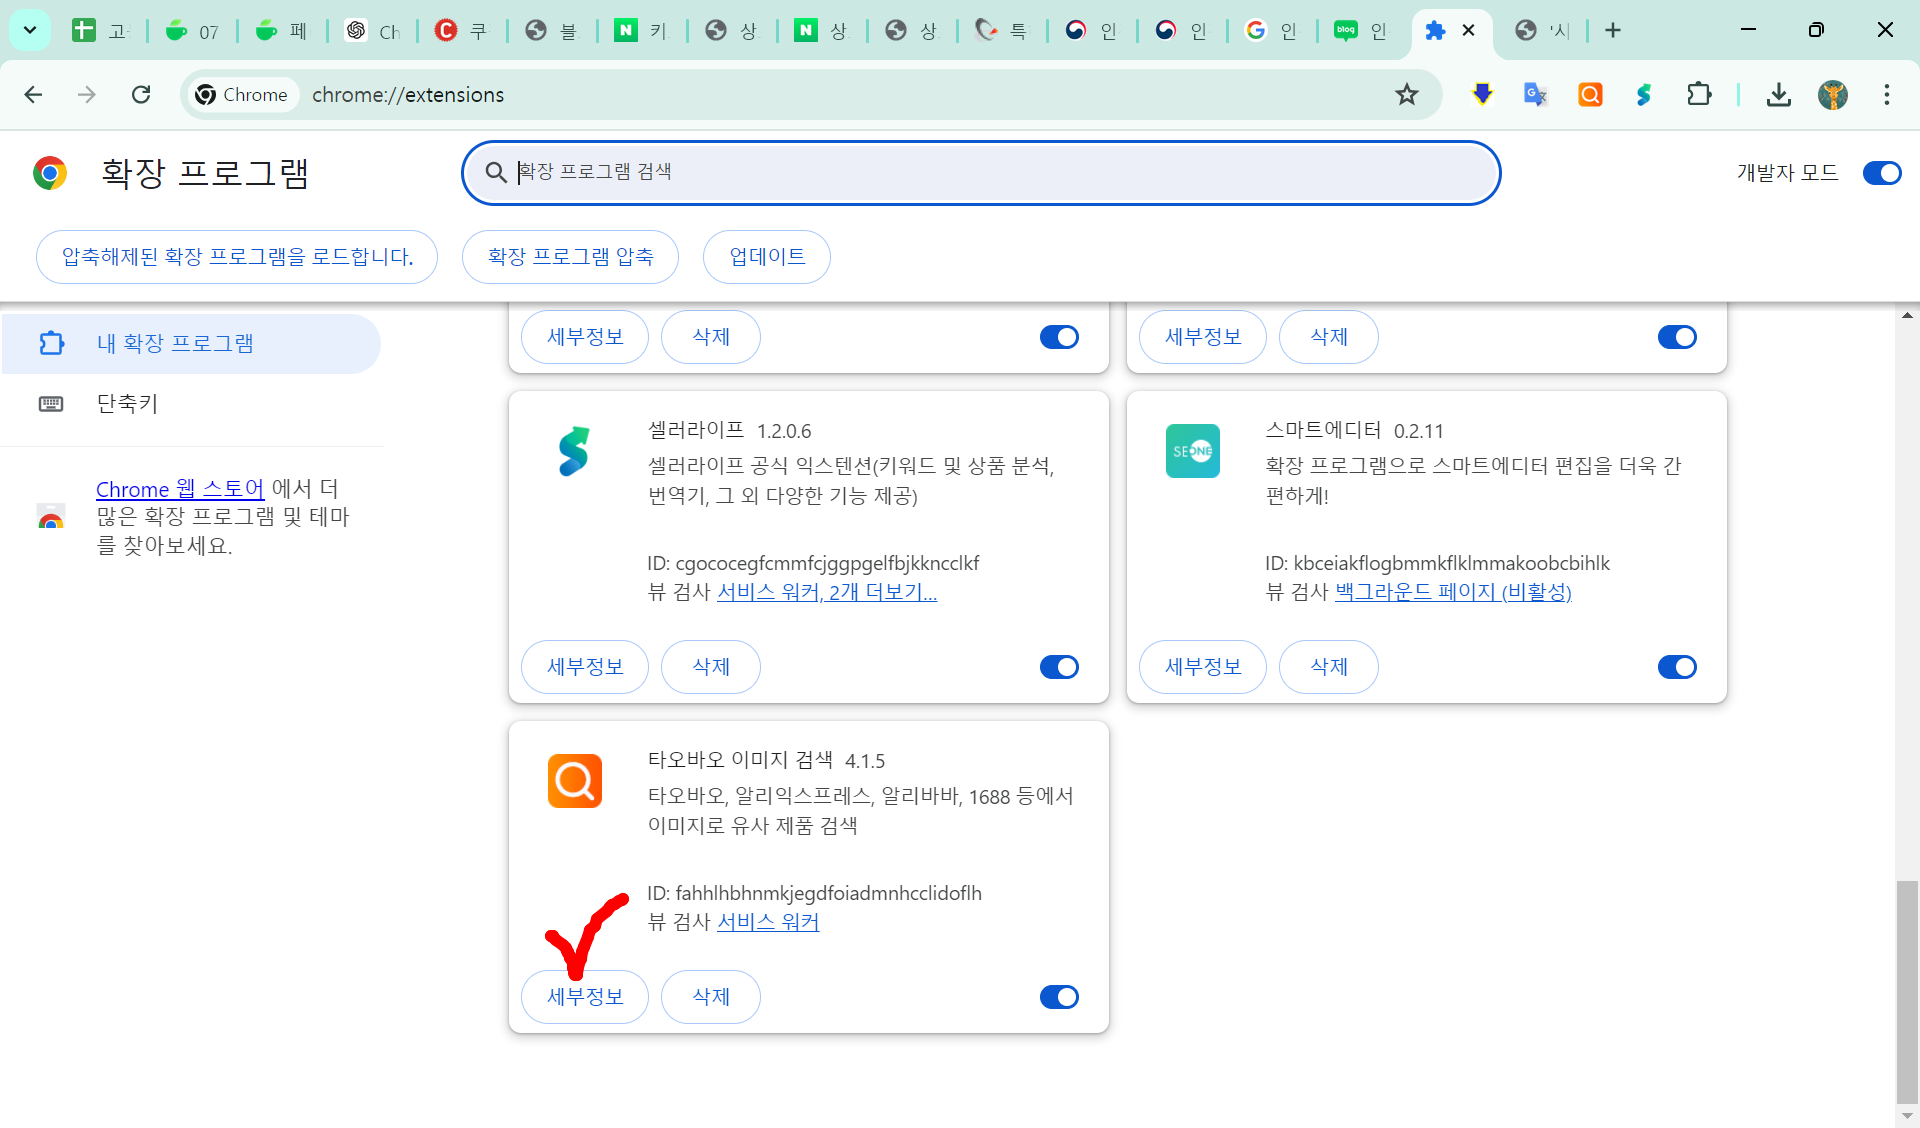Click the profile avatar icon
Image resolution: width=1920 pixels, height=1128 pixels.
click(1832, 95)
